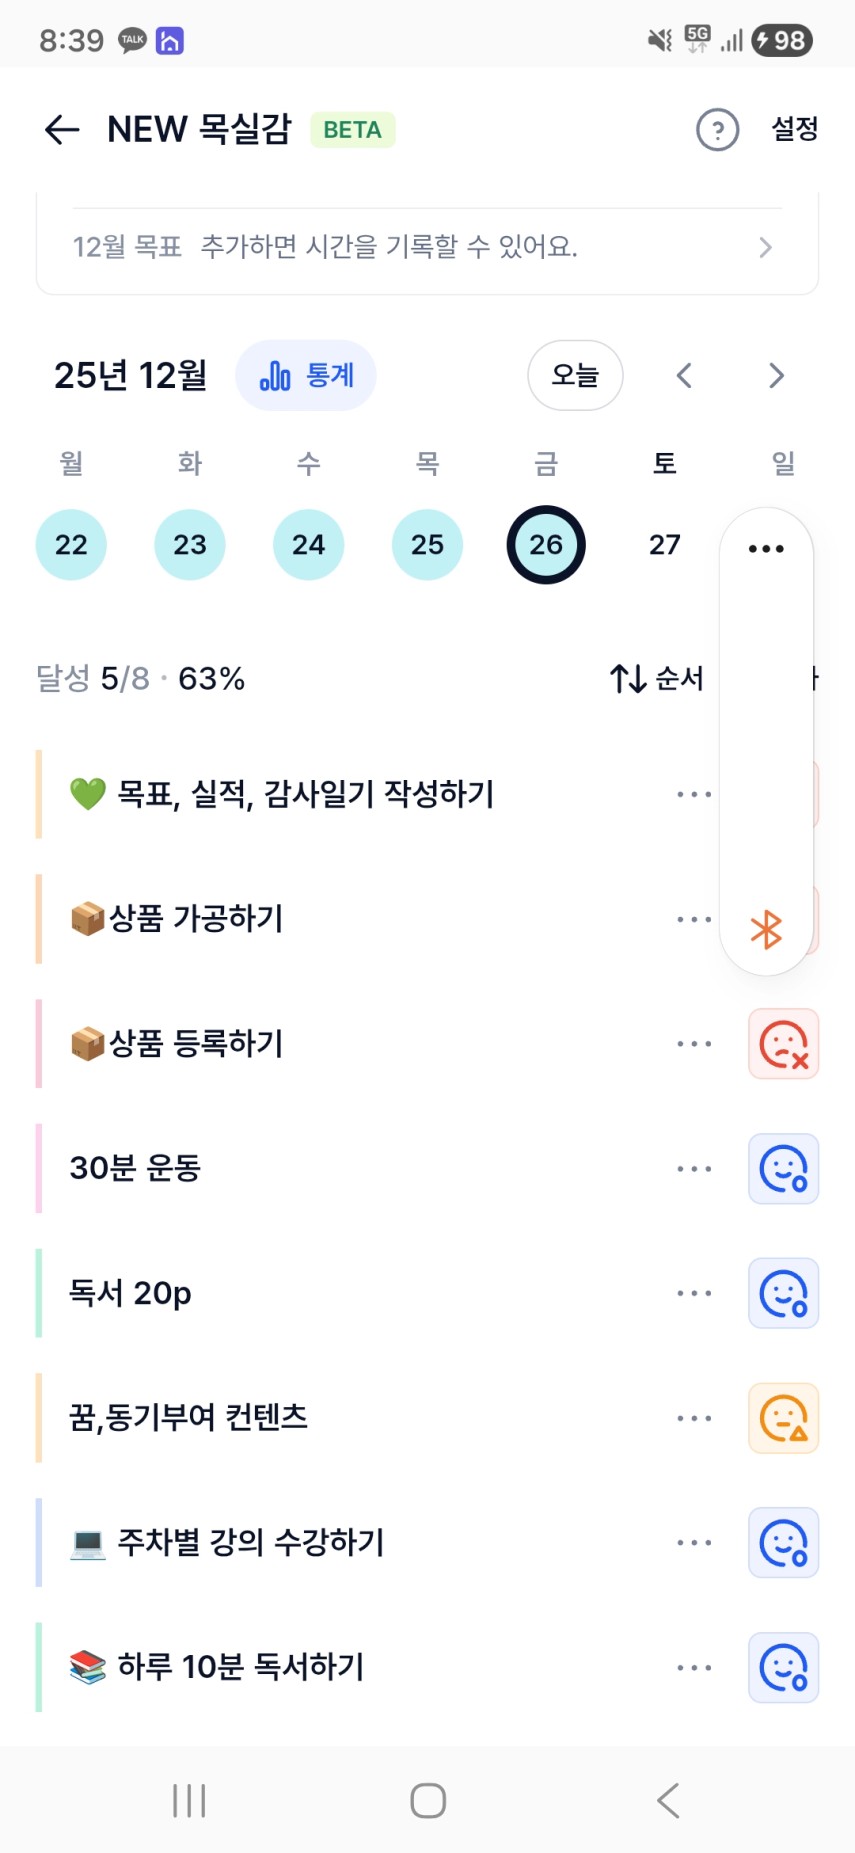Tap the 순서 sort order control
855x1853 pixels.
pos(657,679)
